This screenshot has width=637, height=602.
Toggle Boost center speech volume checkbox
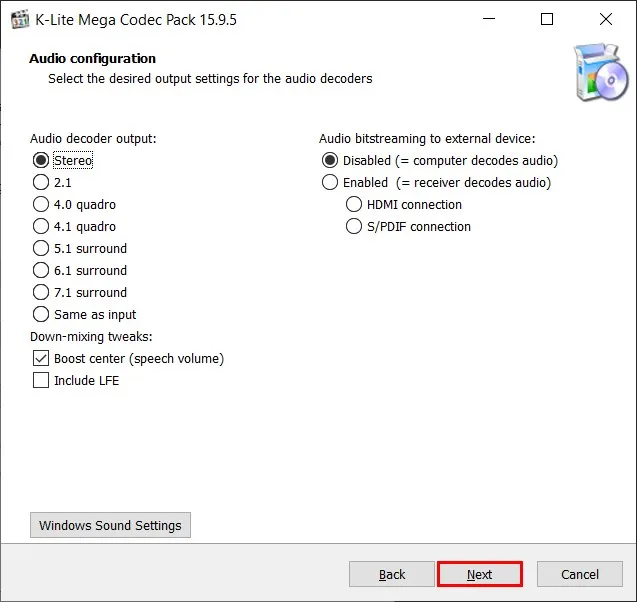point(41,358)
